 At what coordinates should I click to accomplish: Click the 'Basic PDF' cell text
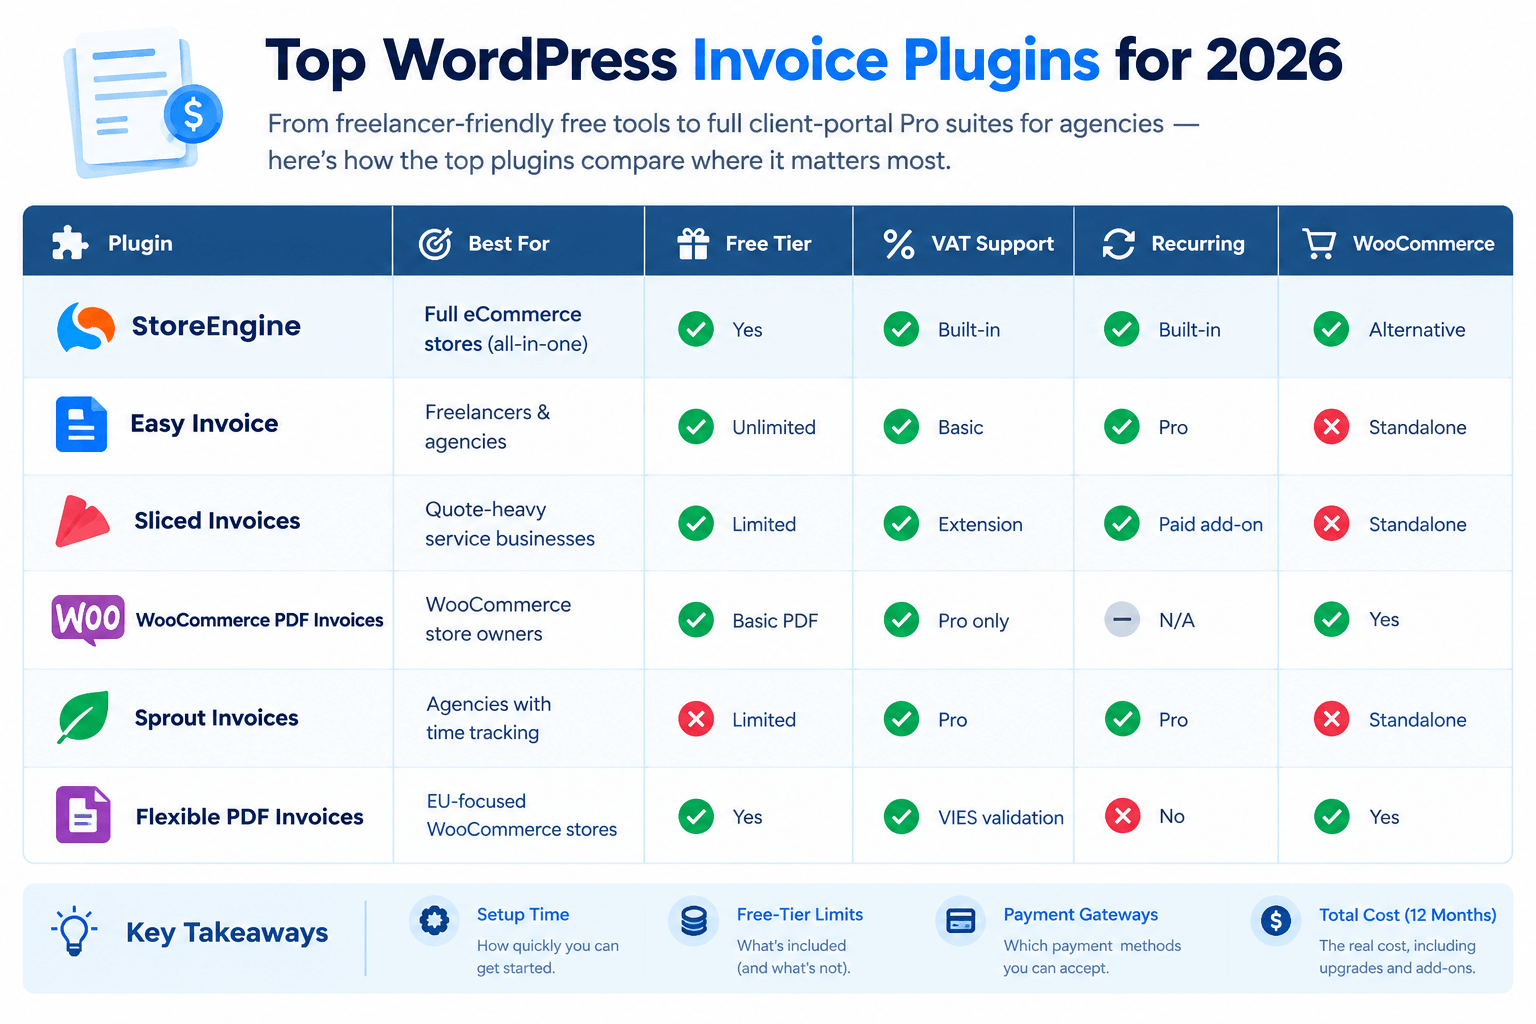coord(774,621)
